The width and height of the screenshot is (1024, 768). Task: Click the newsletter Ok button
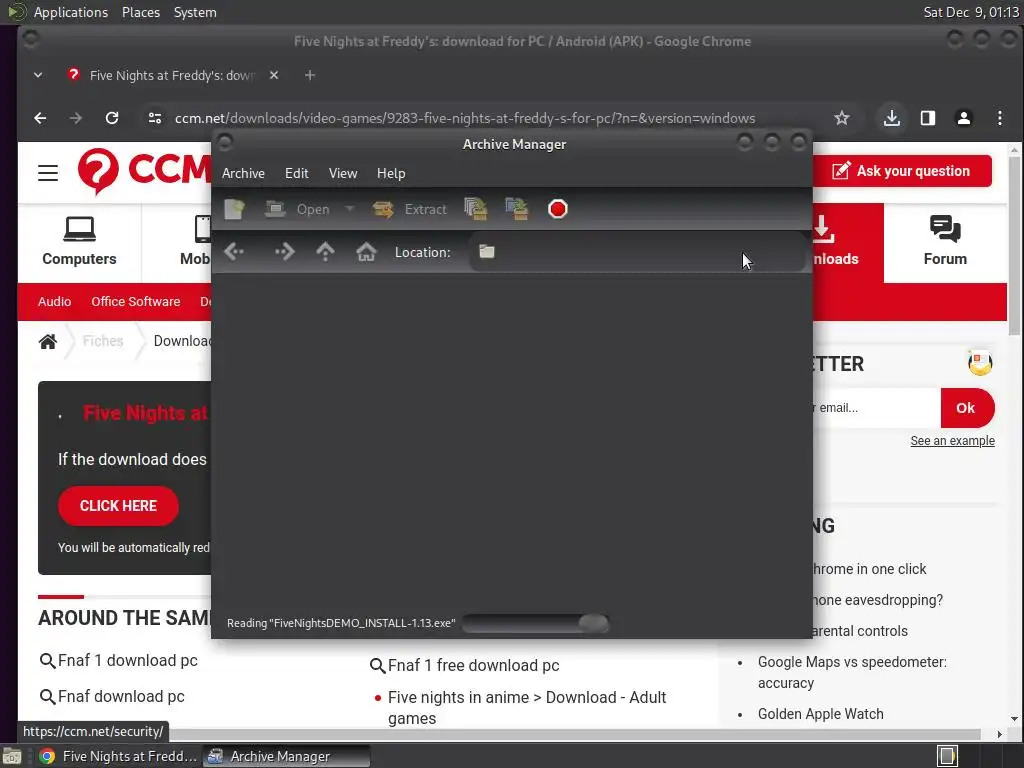(967, 408)
